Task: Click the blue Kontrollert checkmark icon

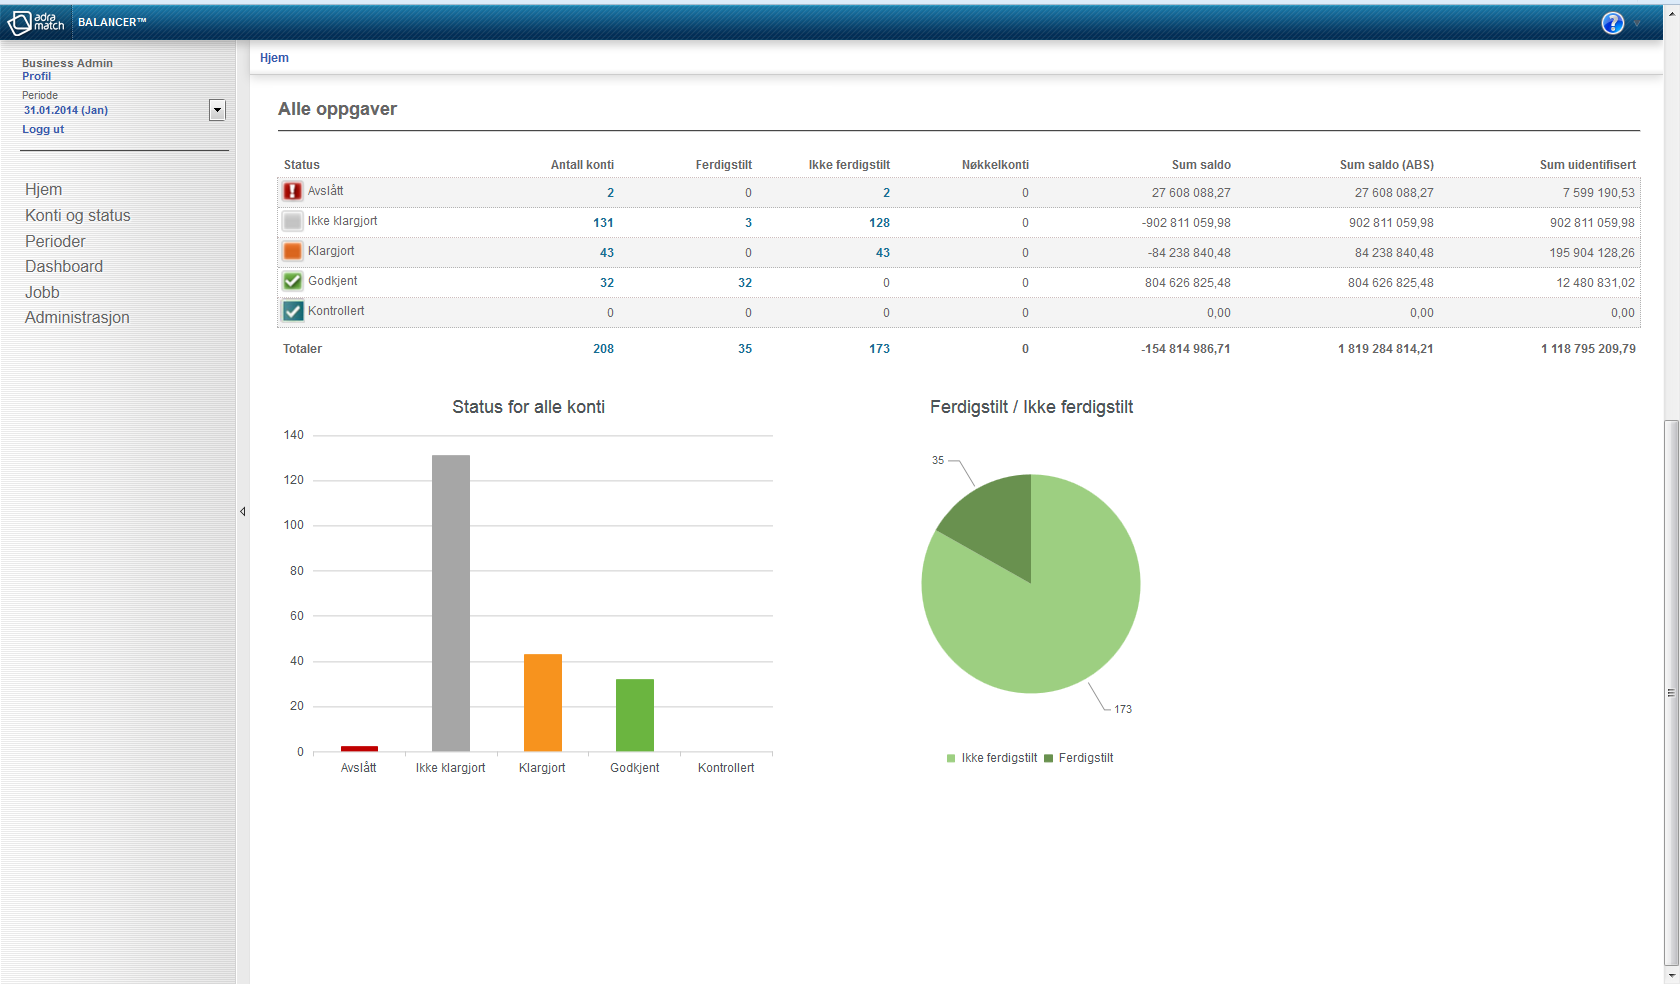Action: point(293,311)
